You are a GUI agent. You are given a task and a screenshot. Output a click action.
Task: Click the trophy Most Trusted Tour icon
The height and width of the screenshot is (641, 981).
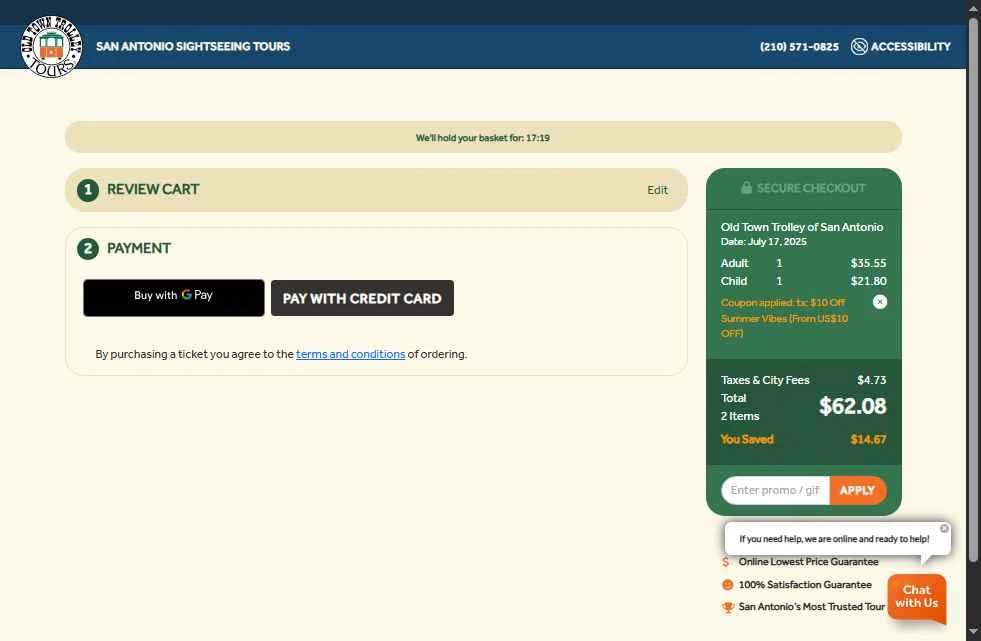coord(728,607)
